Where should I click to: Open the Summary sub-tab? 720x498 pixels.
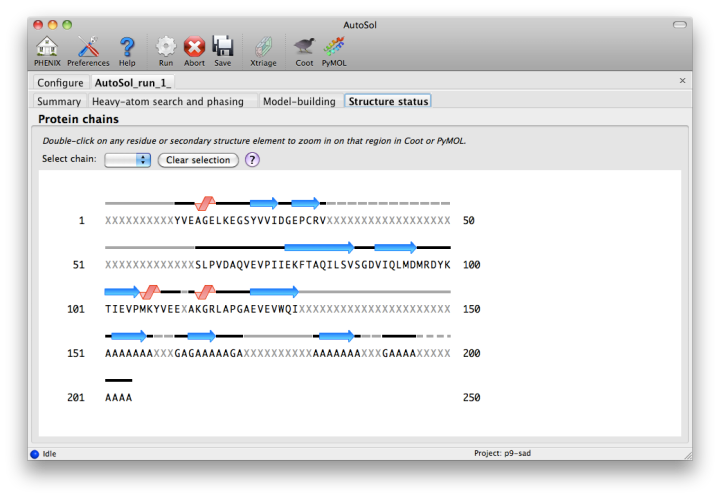(59, 102)
